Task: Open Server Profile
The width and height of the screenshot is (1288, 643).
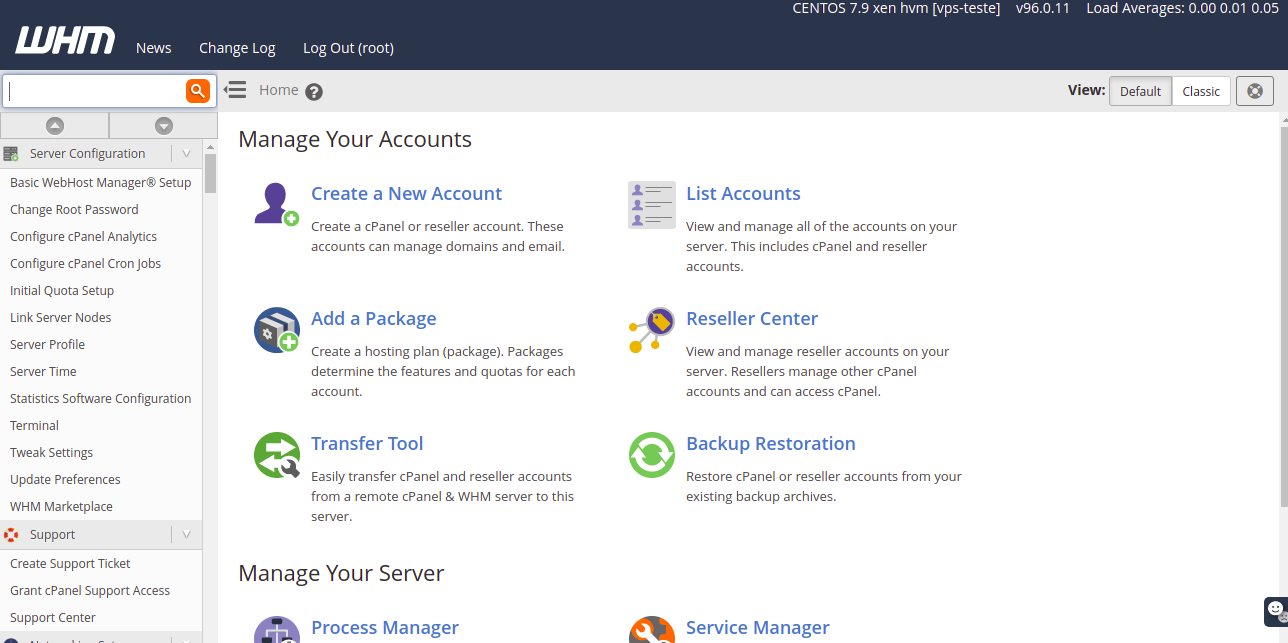Action: [47, 345]
